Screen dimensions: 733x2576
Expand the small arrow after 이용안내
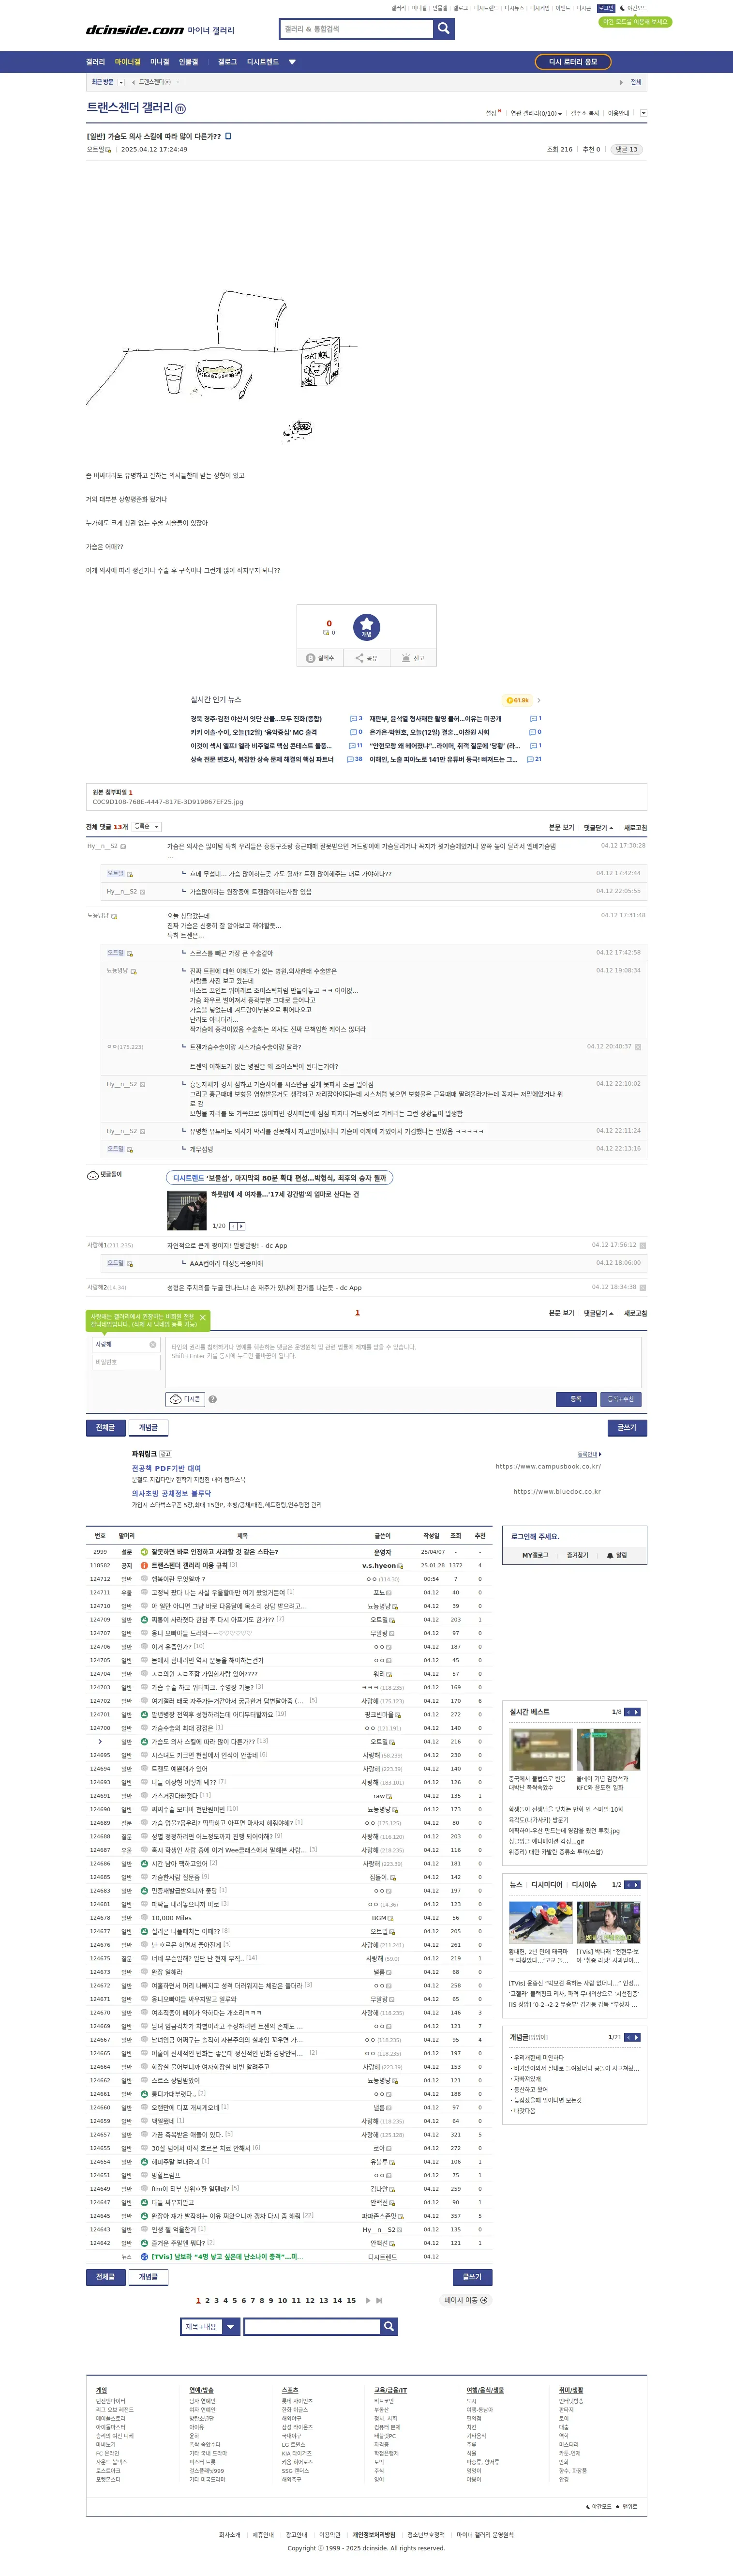pyautogui.click(x=643, y=113)
